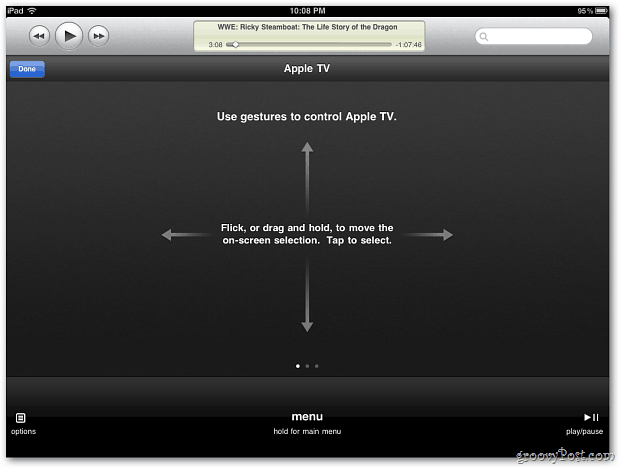Tap the Wi-Fi status icon
This screenshot has width=620, height=468.
[32, 11]
